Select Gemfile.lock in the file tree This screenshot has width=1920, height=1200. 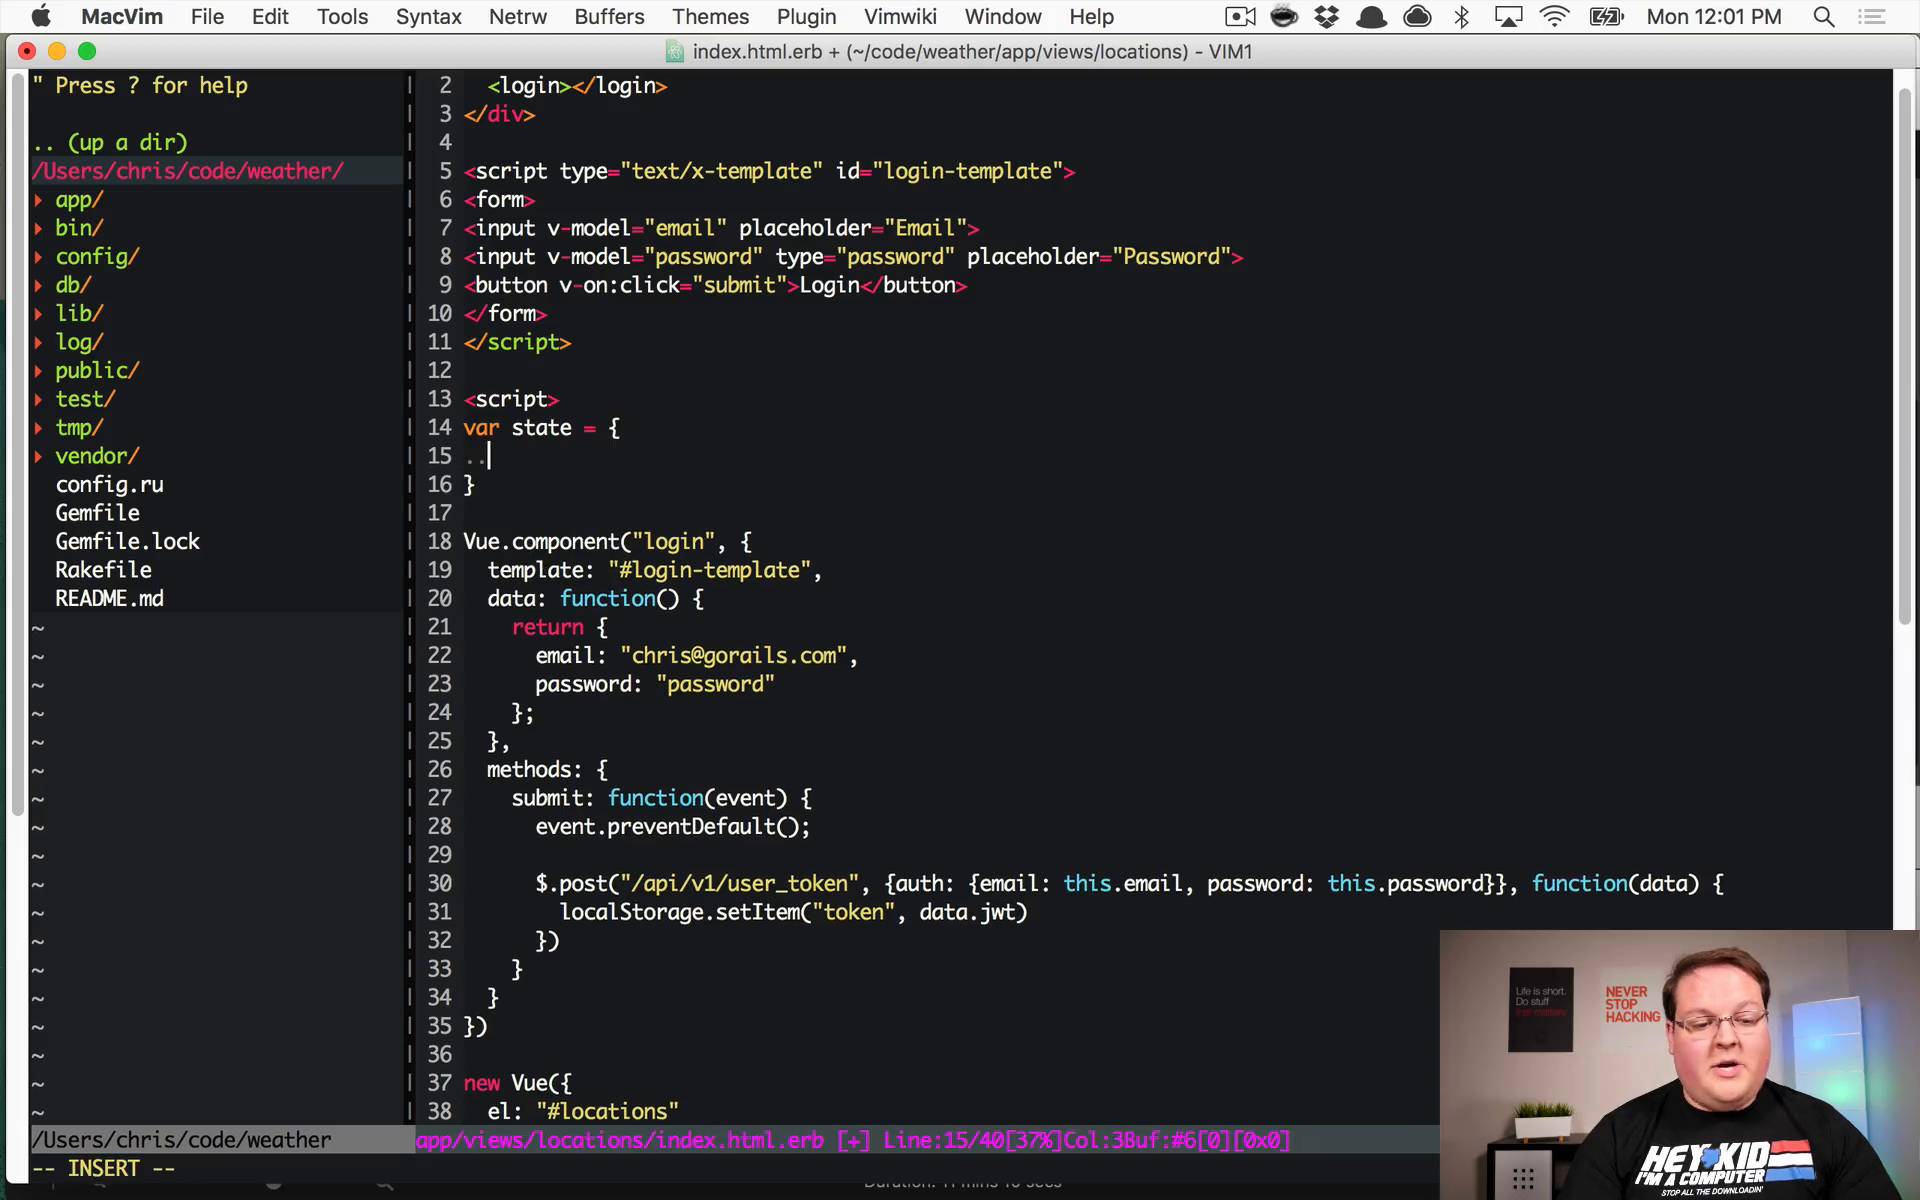click(x=127, y=542)
